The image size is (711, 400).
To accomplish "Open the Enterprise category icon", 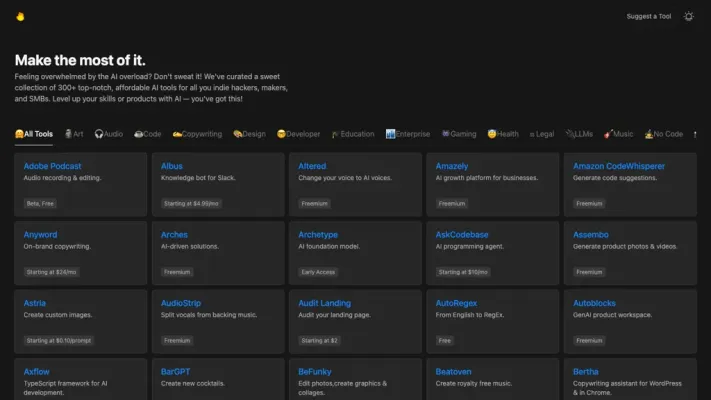I will pos(390,134).
